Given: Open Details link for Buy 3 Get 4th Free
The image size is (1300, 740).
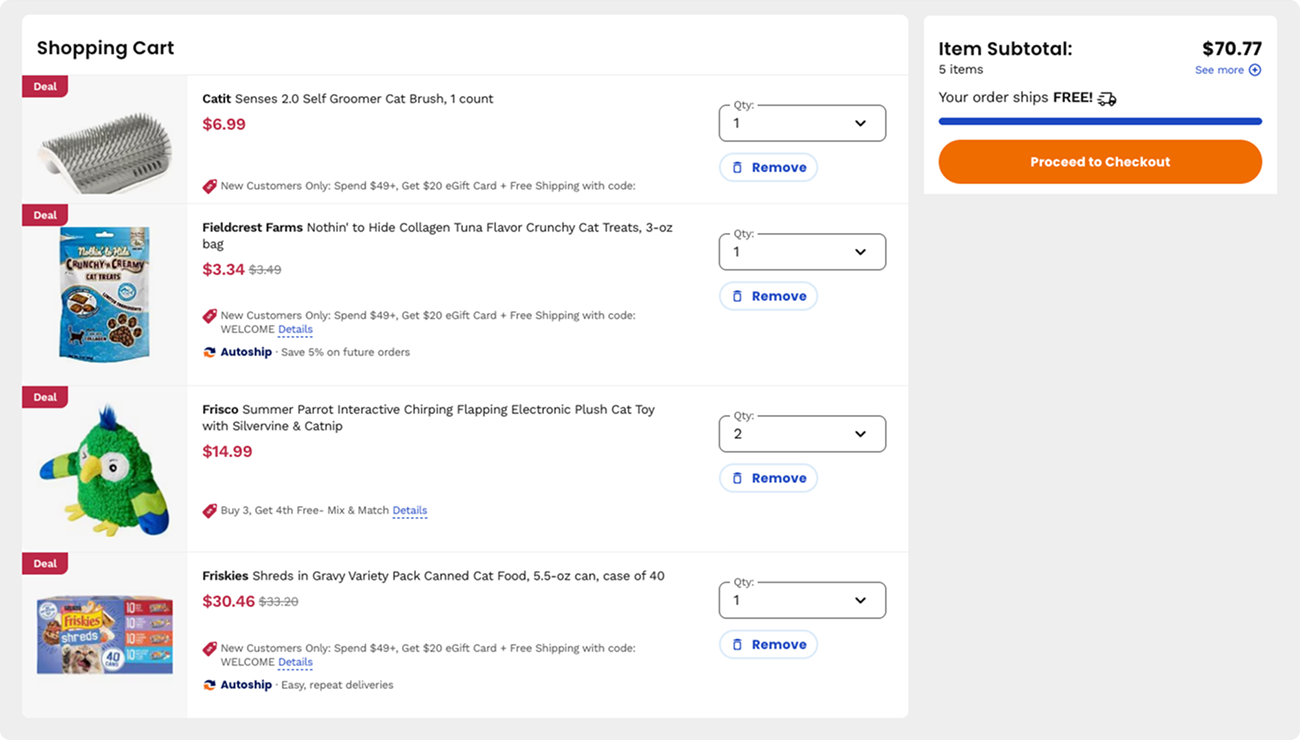Looking at the screenshot, I should [410, 511].
